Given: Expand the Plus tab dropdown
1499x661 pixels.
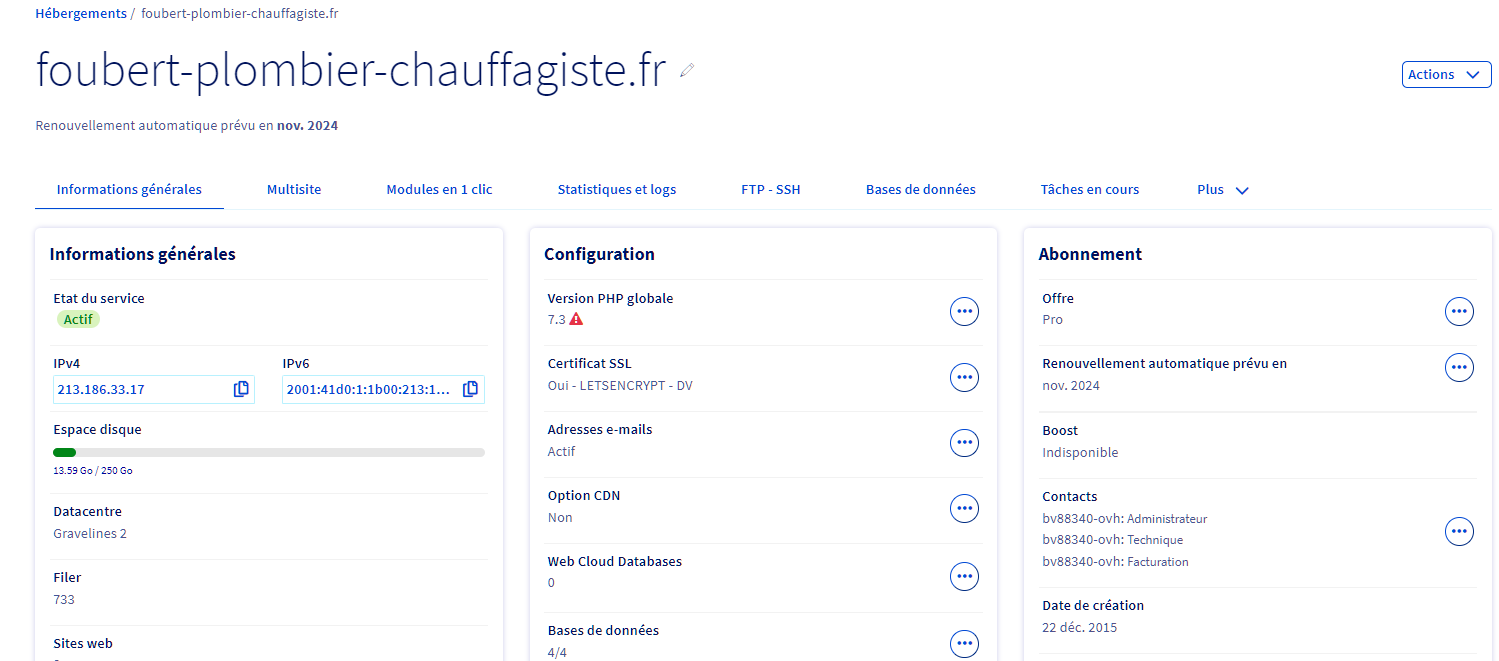Looking at the screenshot, I should [1223, 190].
